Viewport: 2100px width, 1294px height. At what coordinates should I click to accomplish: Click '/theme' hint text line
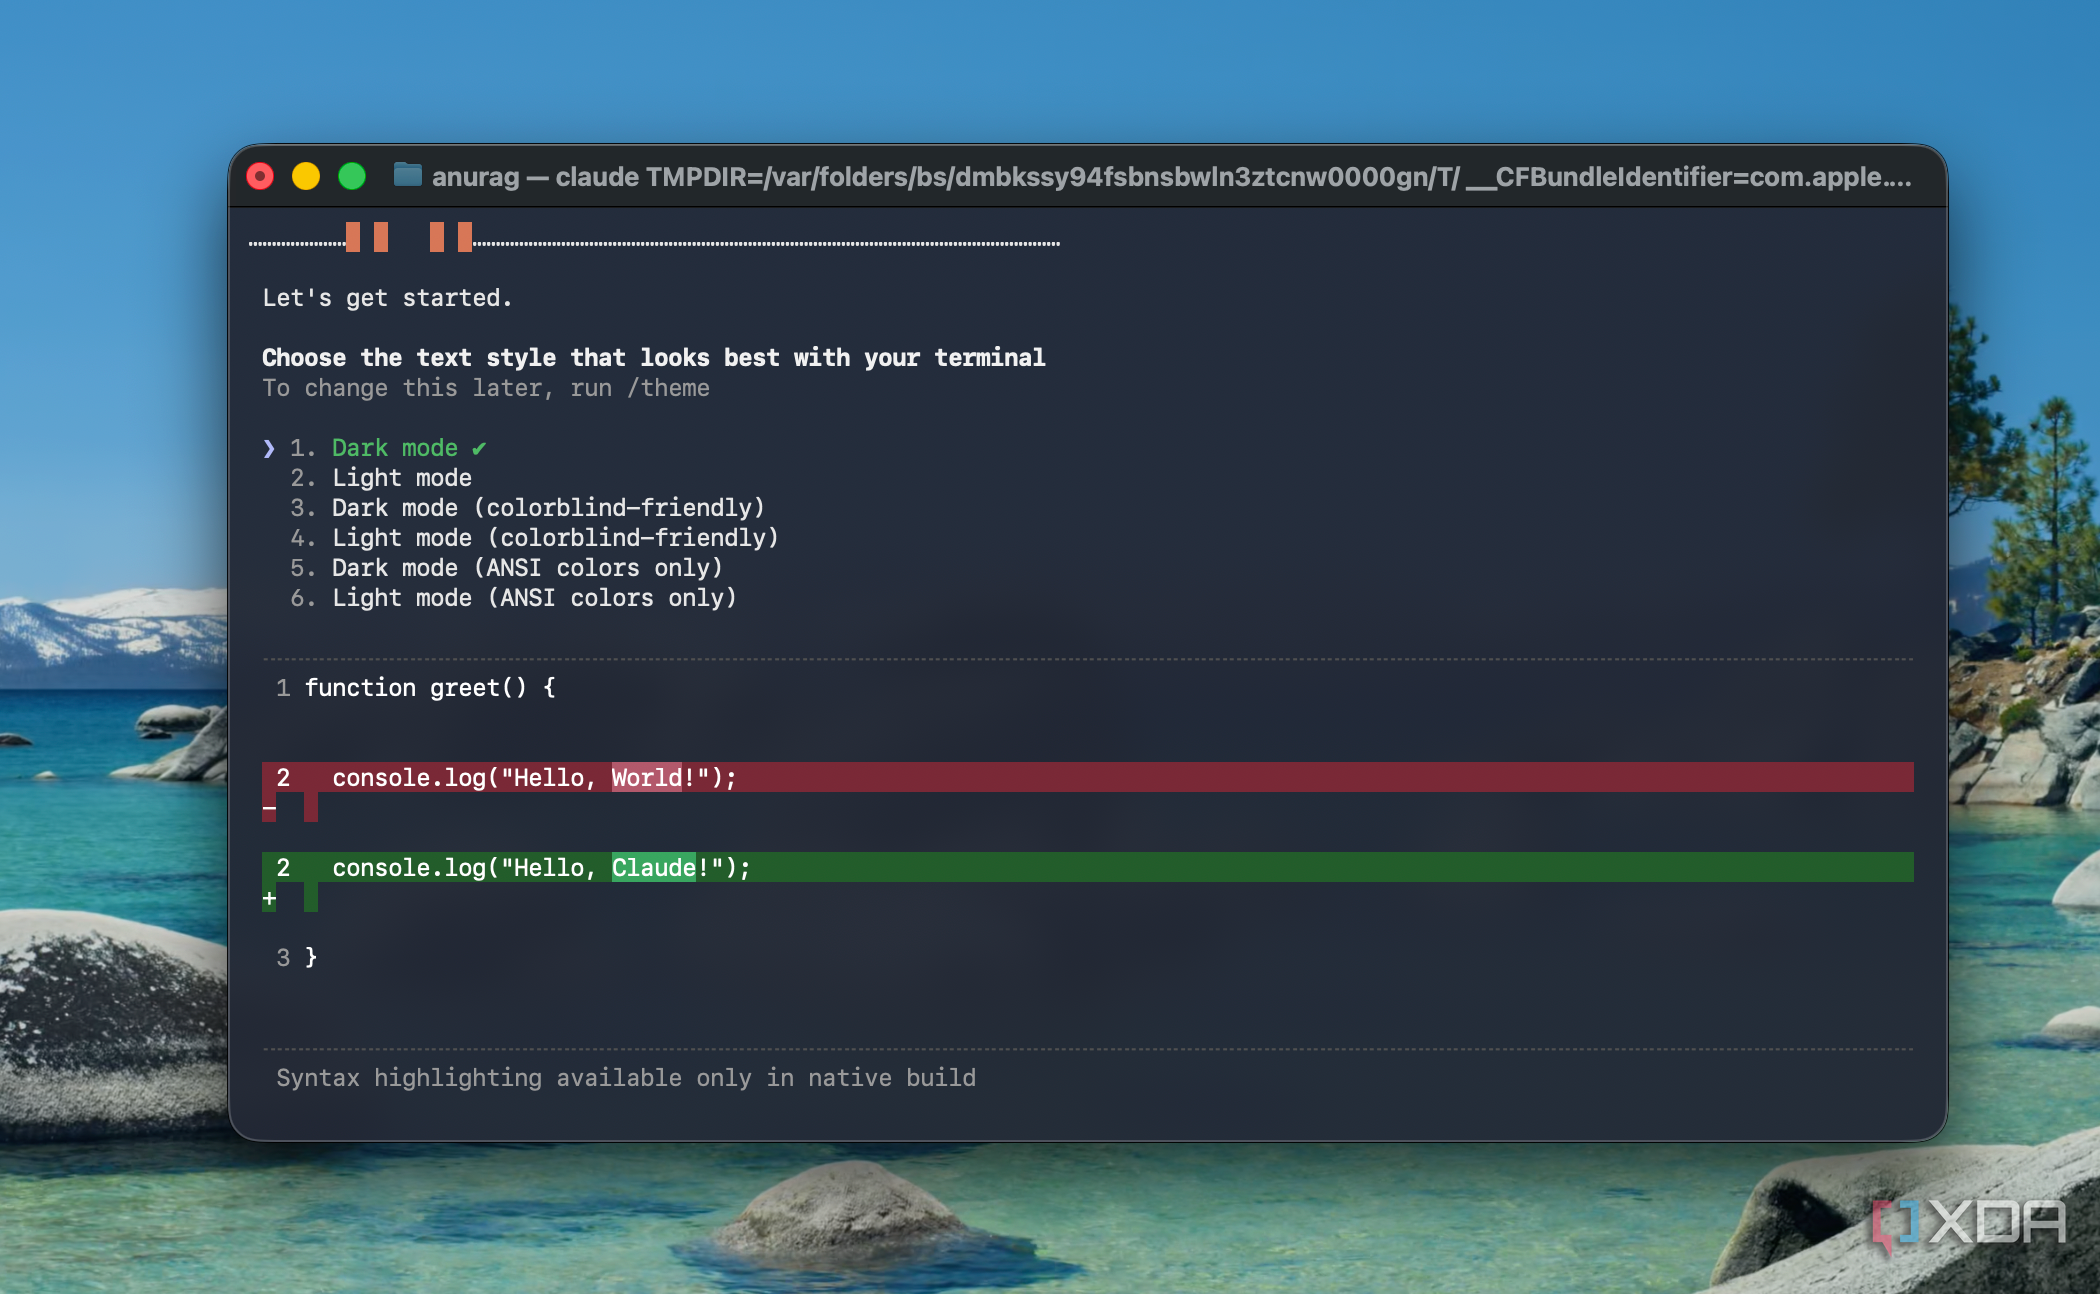486,388
